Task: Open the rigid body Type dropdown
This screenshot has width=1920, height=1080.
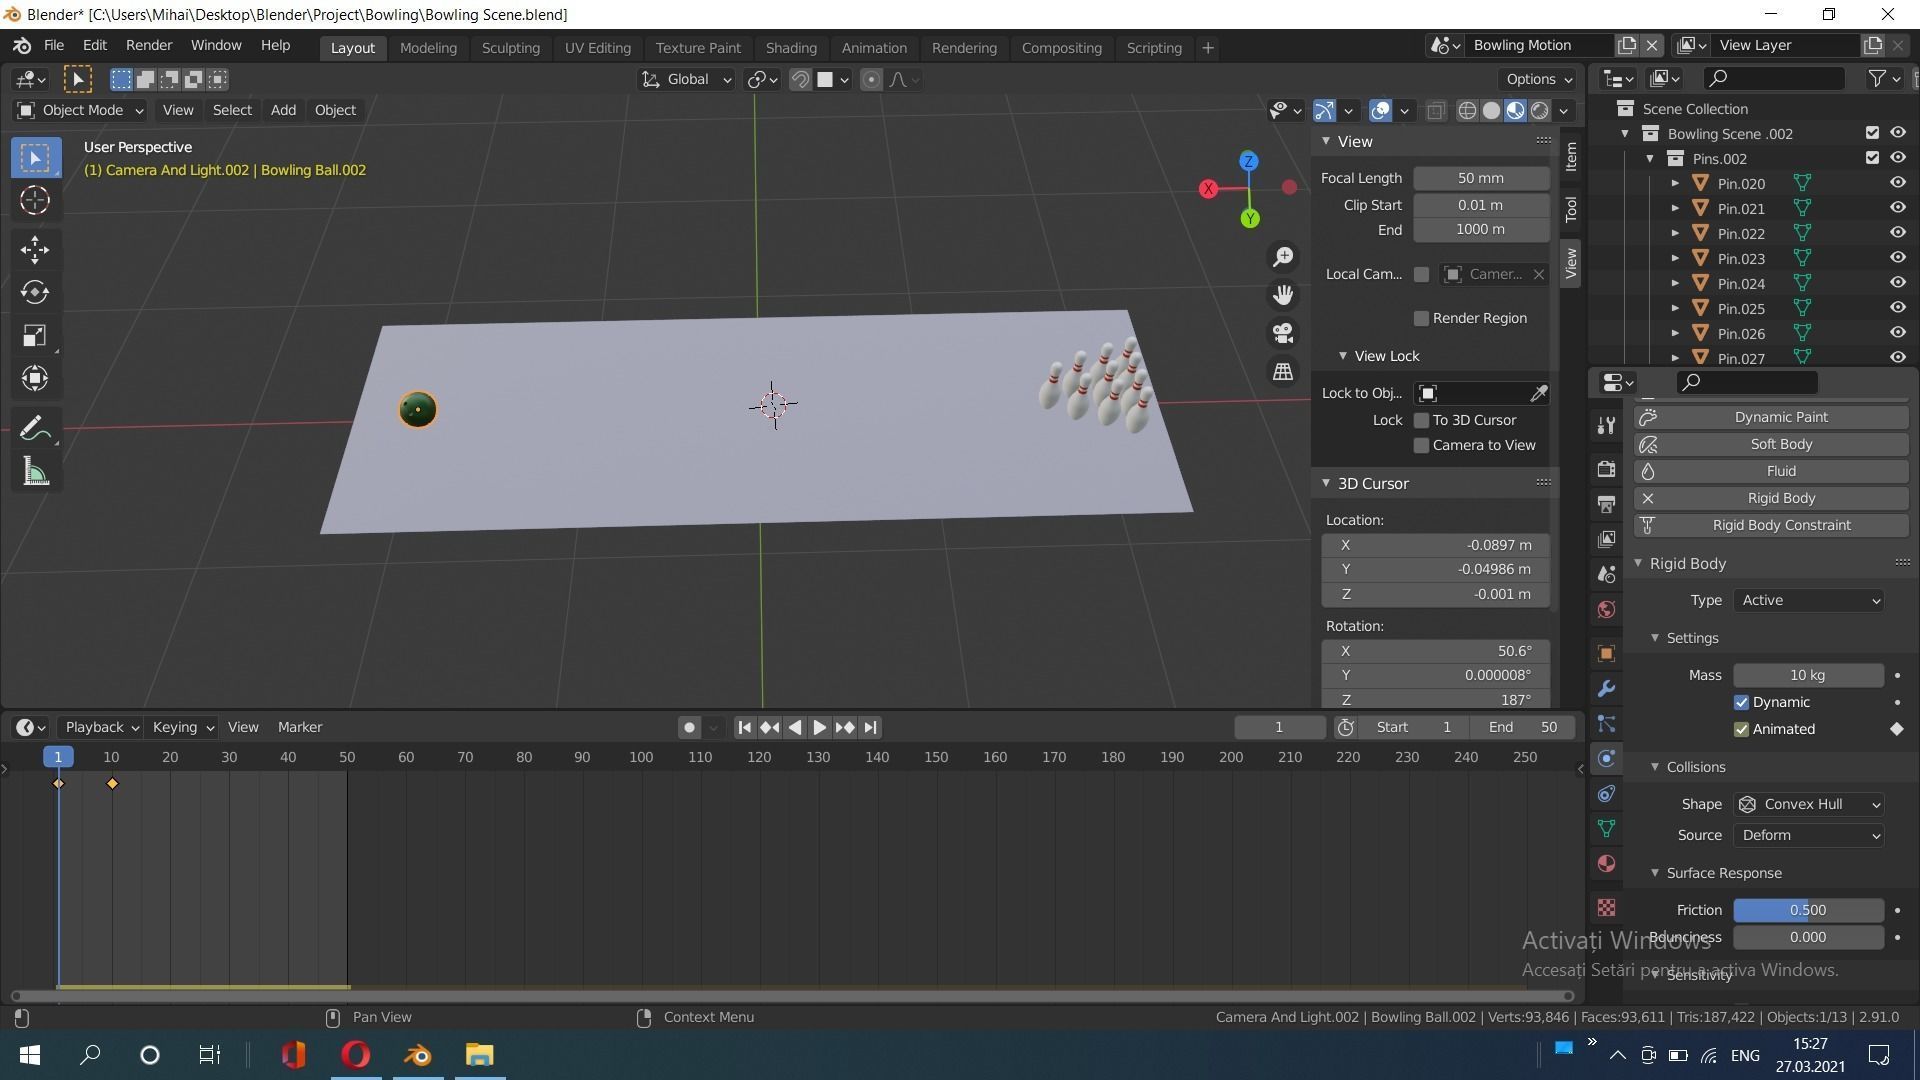Action: [1809, 600]
